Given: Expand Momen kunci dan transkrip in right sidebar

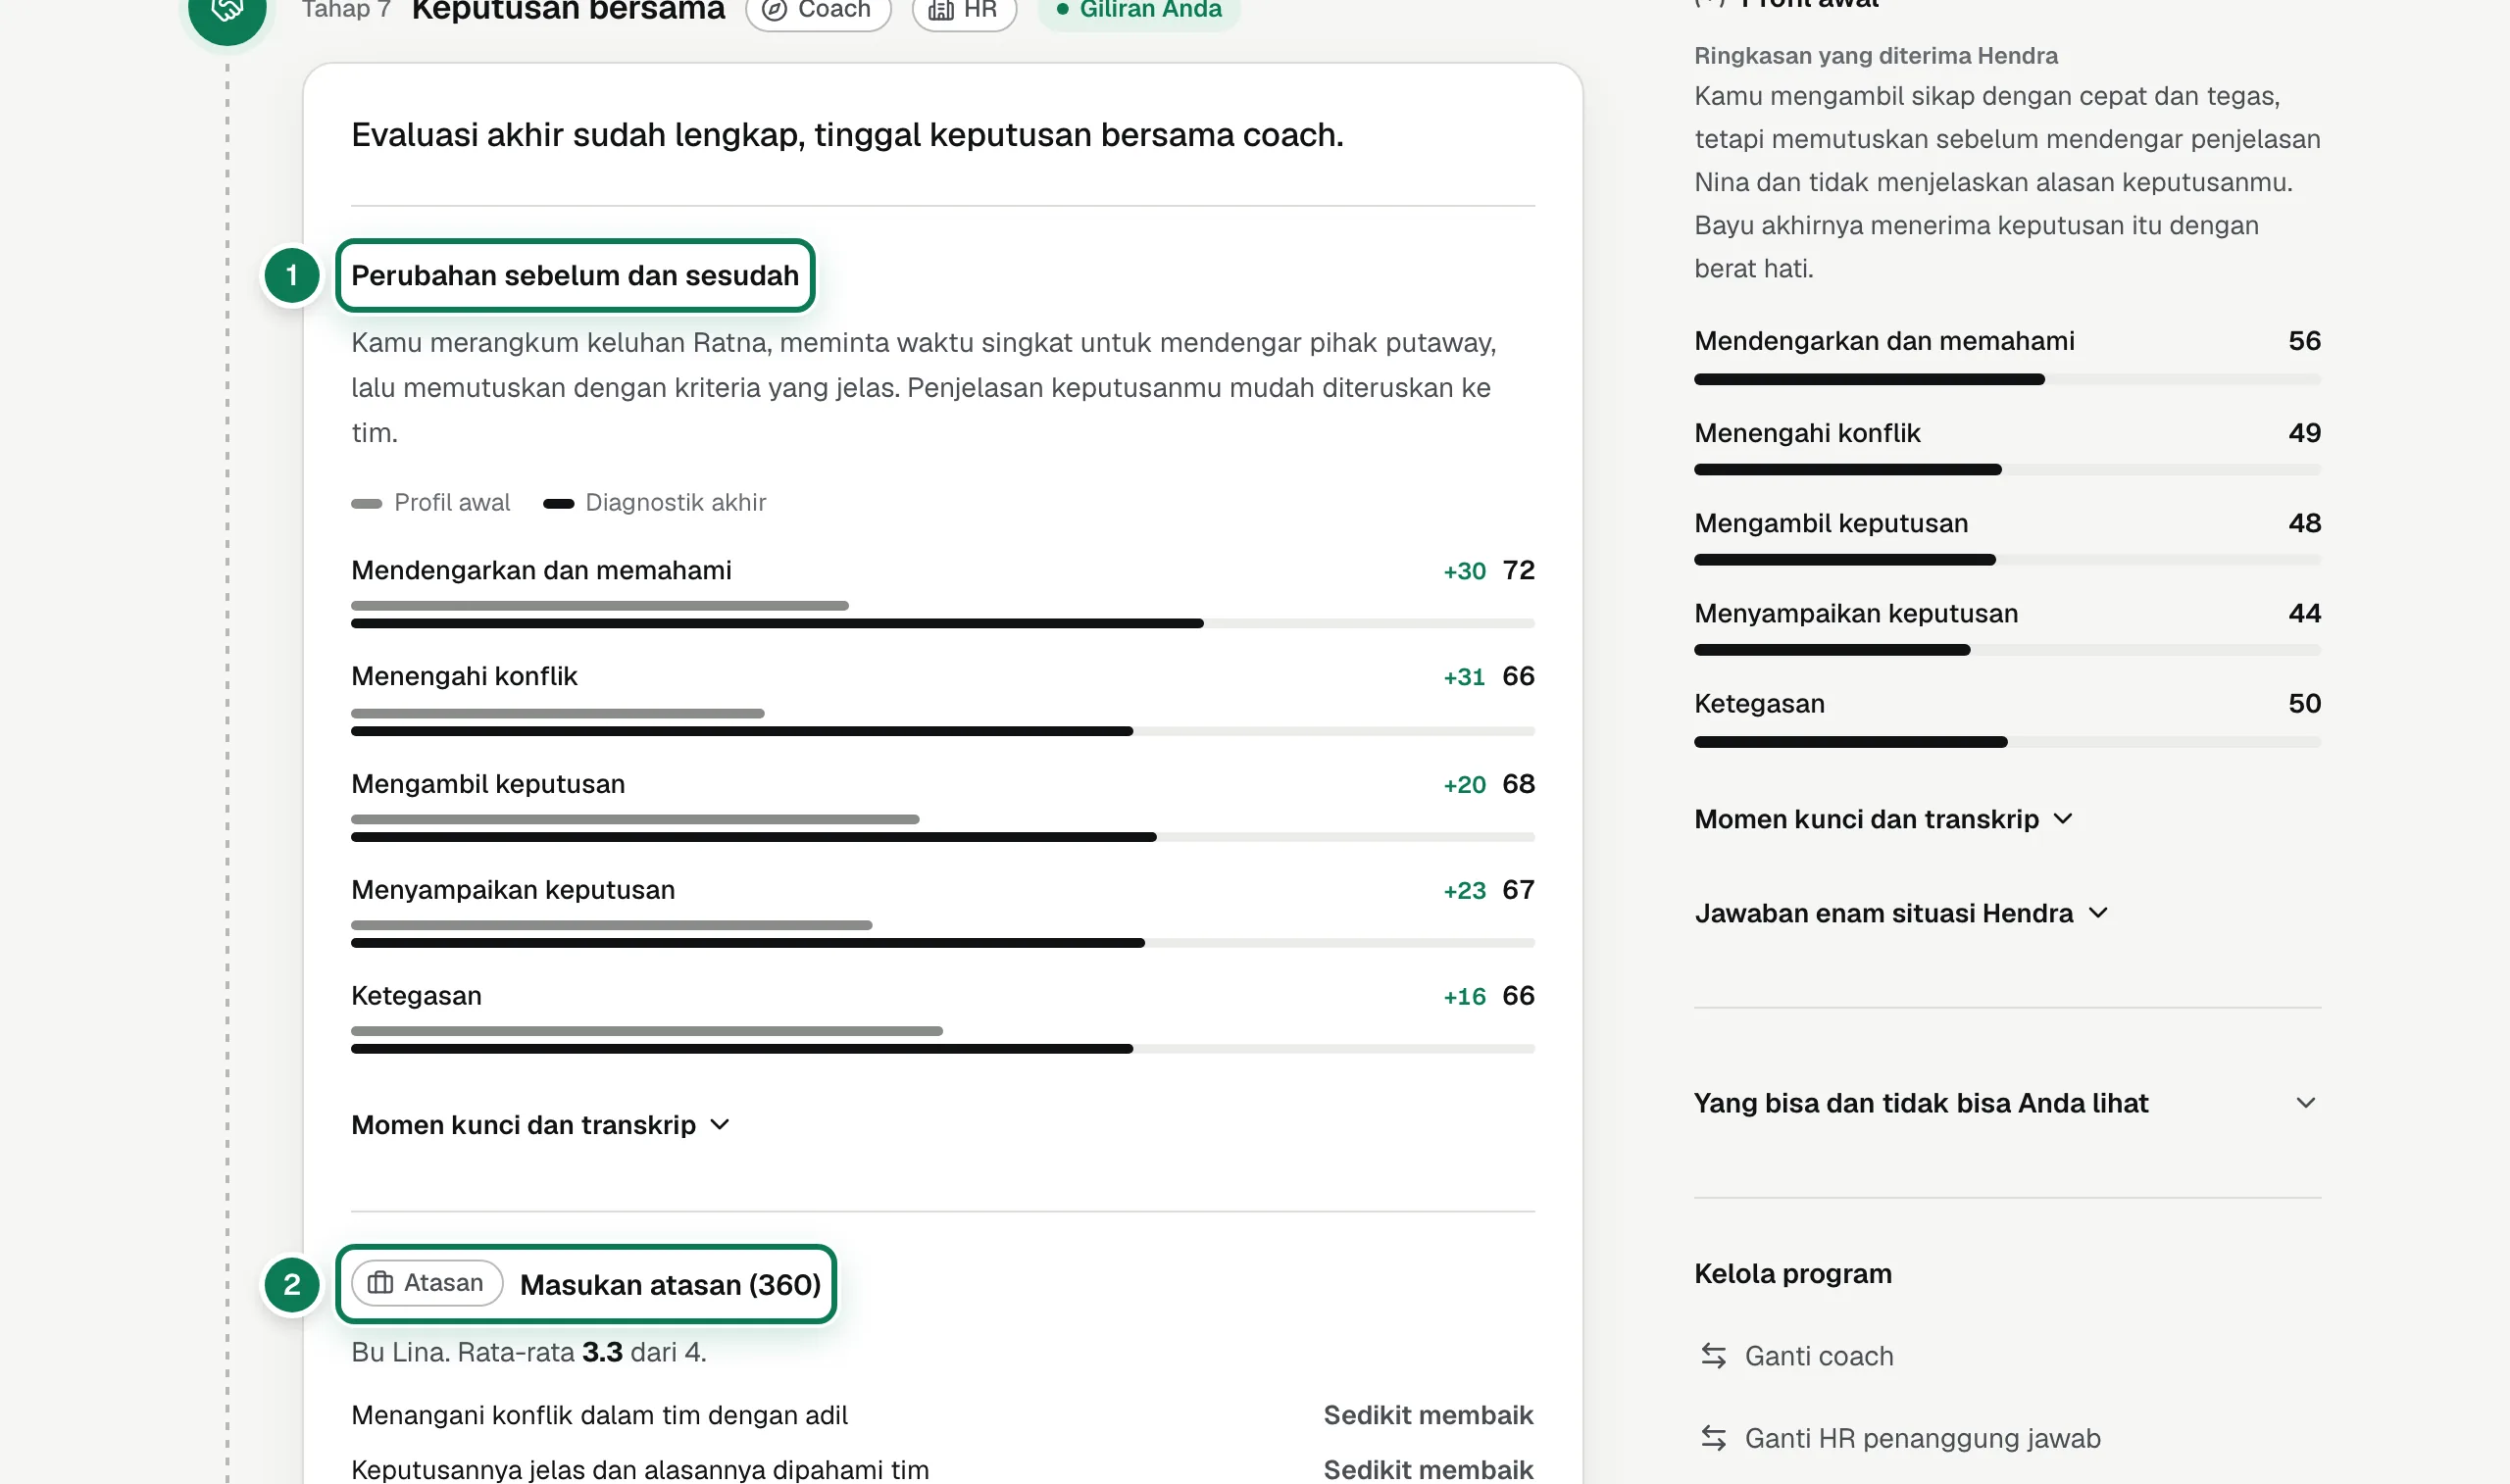Looking at the screenshot, I should point(1884,819).
